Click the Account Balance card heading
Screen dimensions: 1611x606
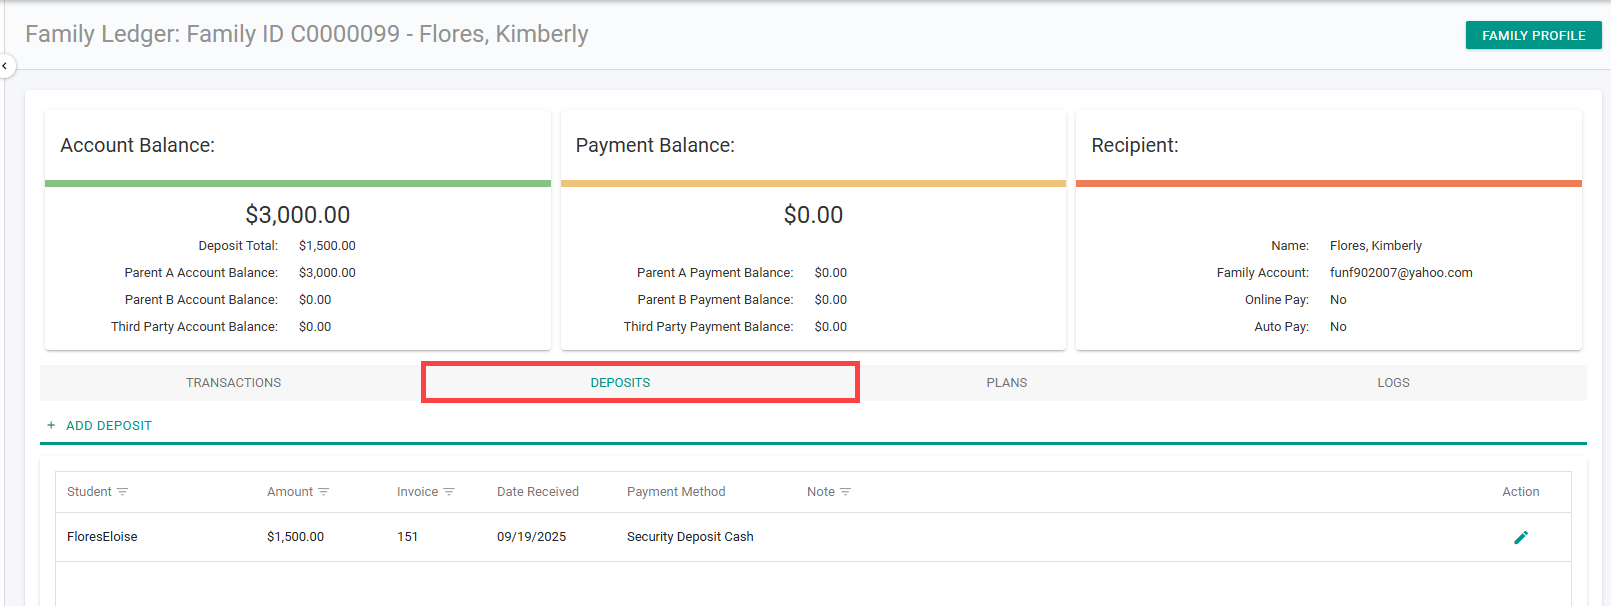[x=138, y=145]
